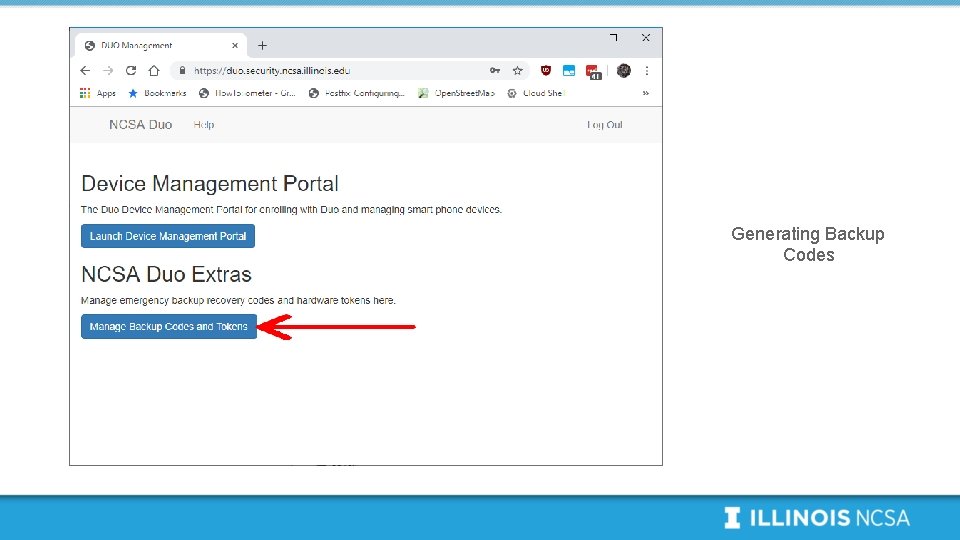Show more bookmarks with the double chevron
Viewport: 960px width, 540px height.
point(645,93)
